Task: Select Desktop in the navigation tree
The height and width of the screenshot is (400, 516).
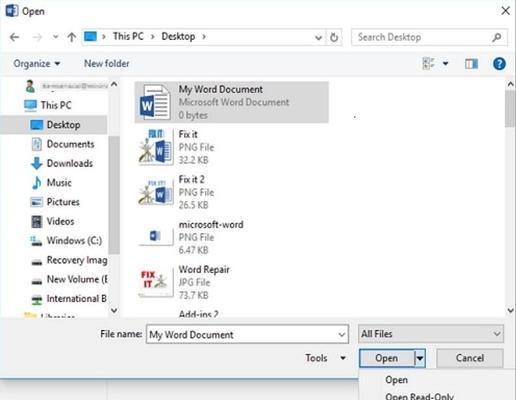Action: [55, 125]
